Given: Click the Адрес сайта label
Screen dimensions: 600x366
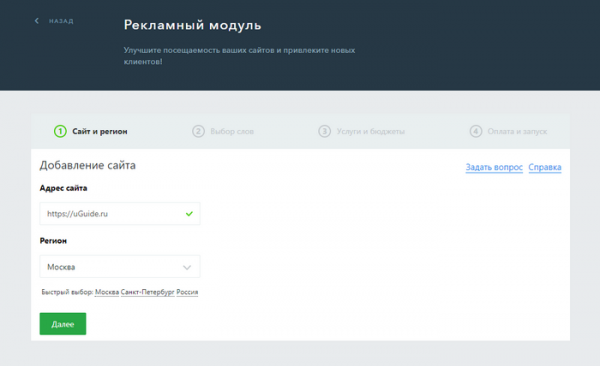Looking at the screenshot, I should (64, 188).
